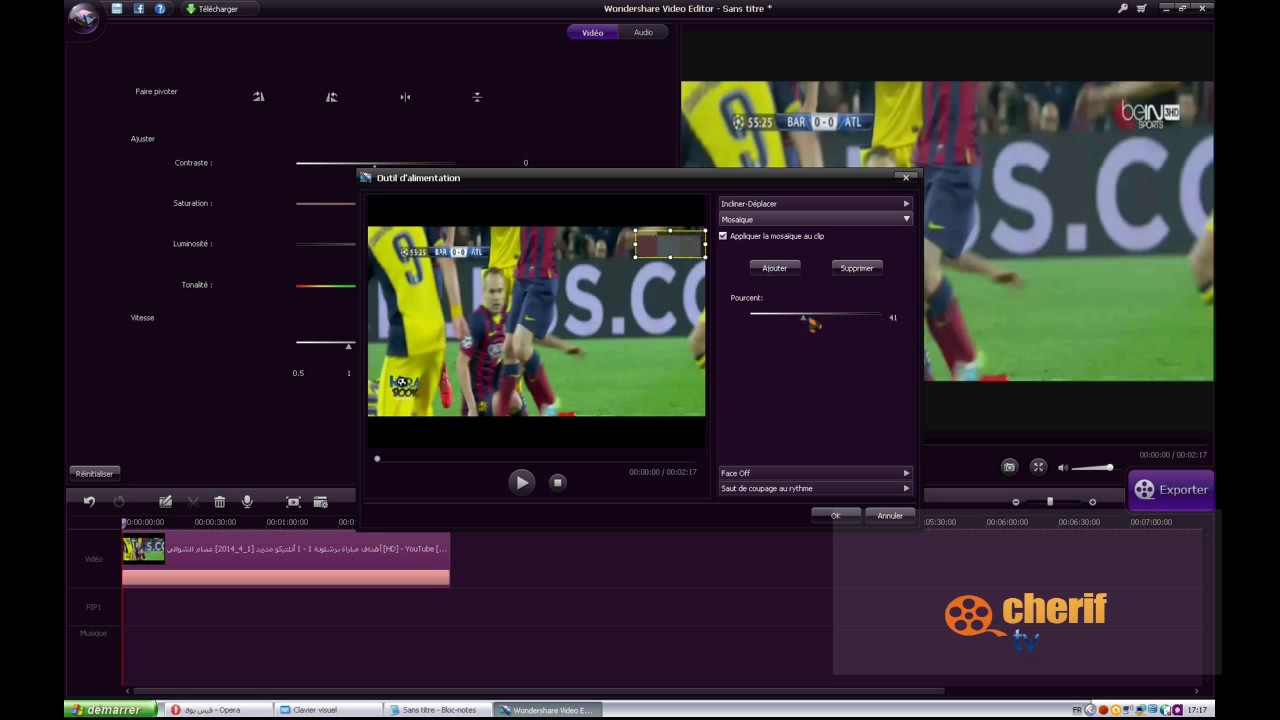Collapse the Mosaïque section
The height and width of the screenshot is (720, 1280).
click(x=815, y=219)
